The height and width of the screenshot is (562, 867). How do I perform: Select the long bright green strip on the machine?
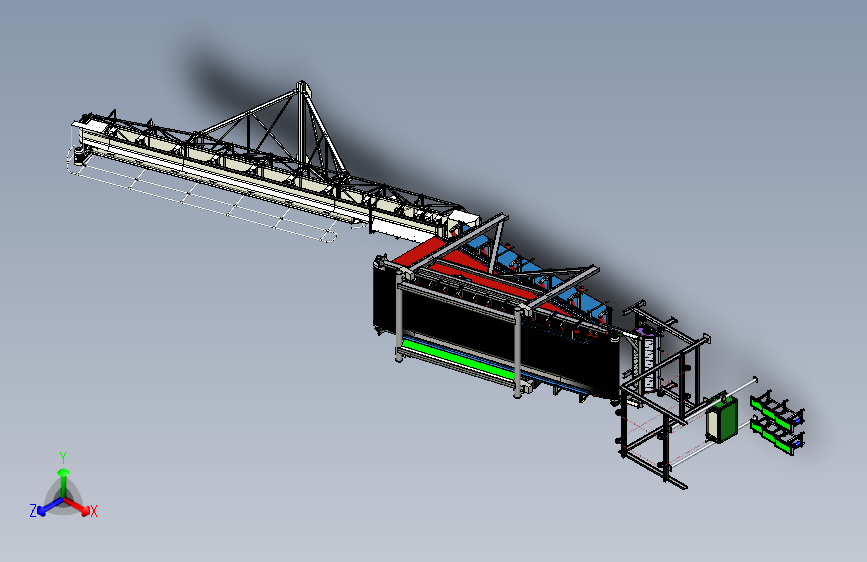pos(459,359)
